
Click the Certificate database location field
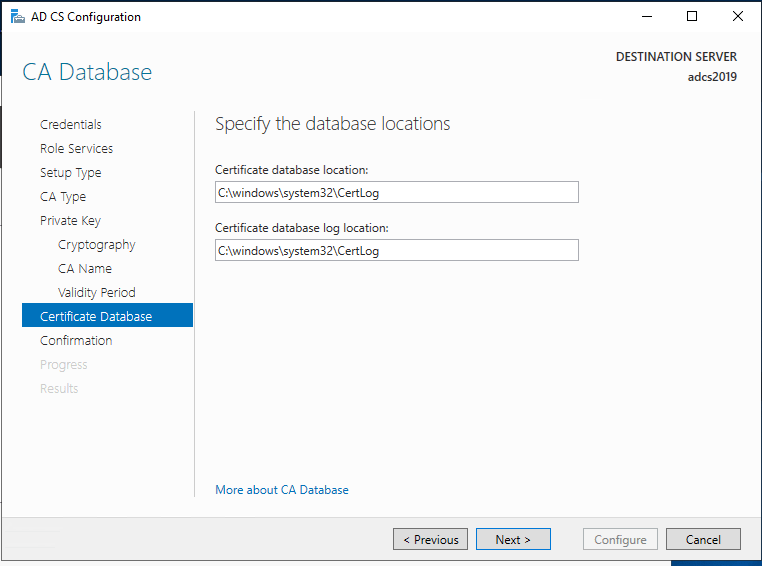point(396,192)
